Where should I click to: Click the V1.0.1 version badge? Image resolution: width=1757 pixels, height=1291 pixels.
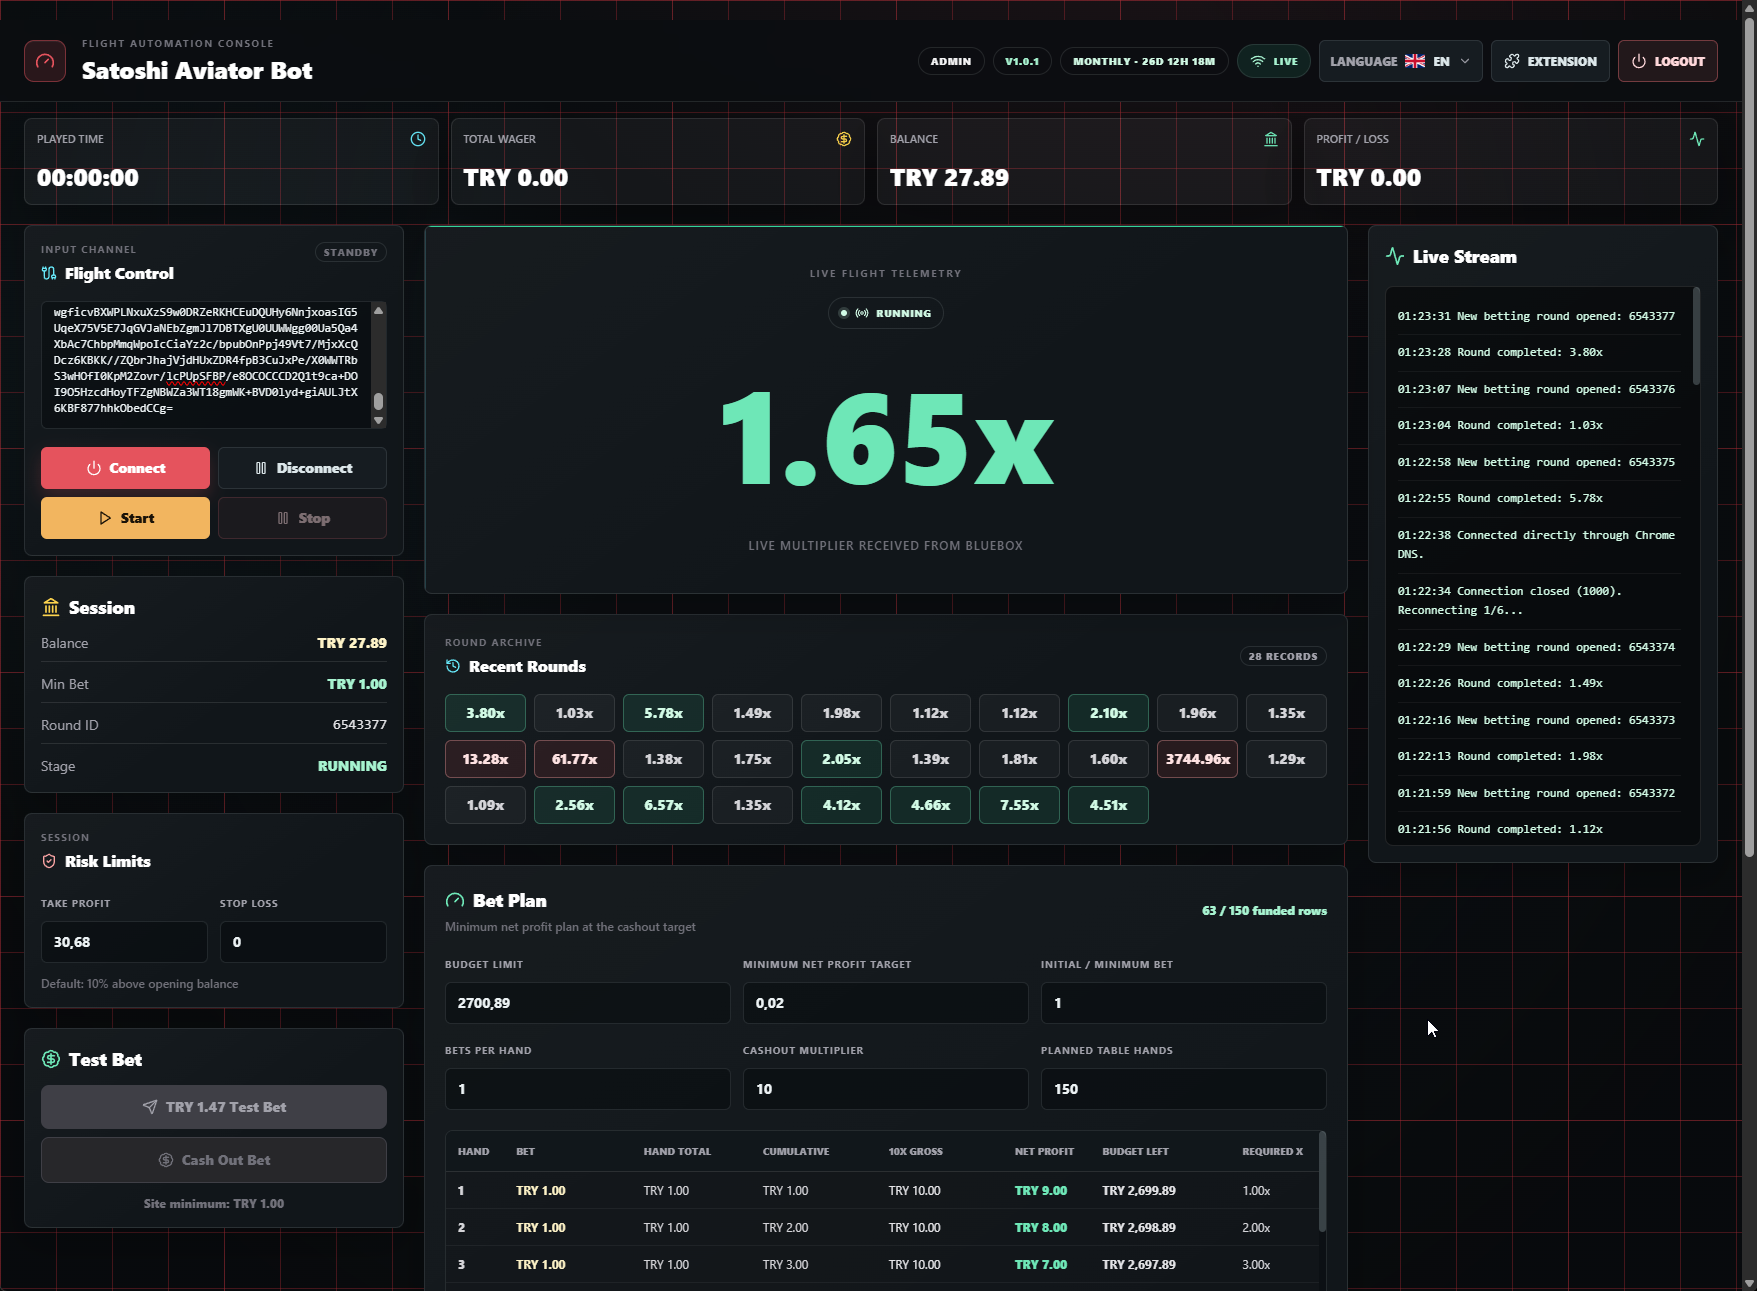pos(1022,61)
